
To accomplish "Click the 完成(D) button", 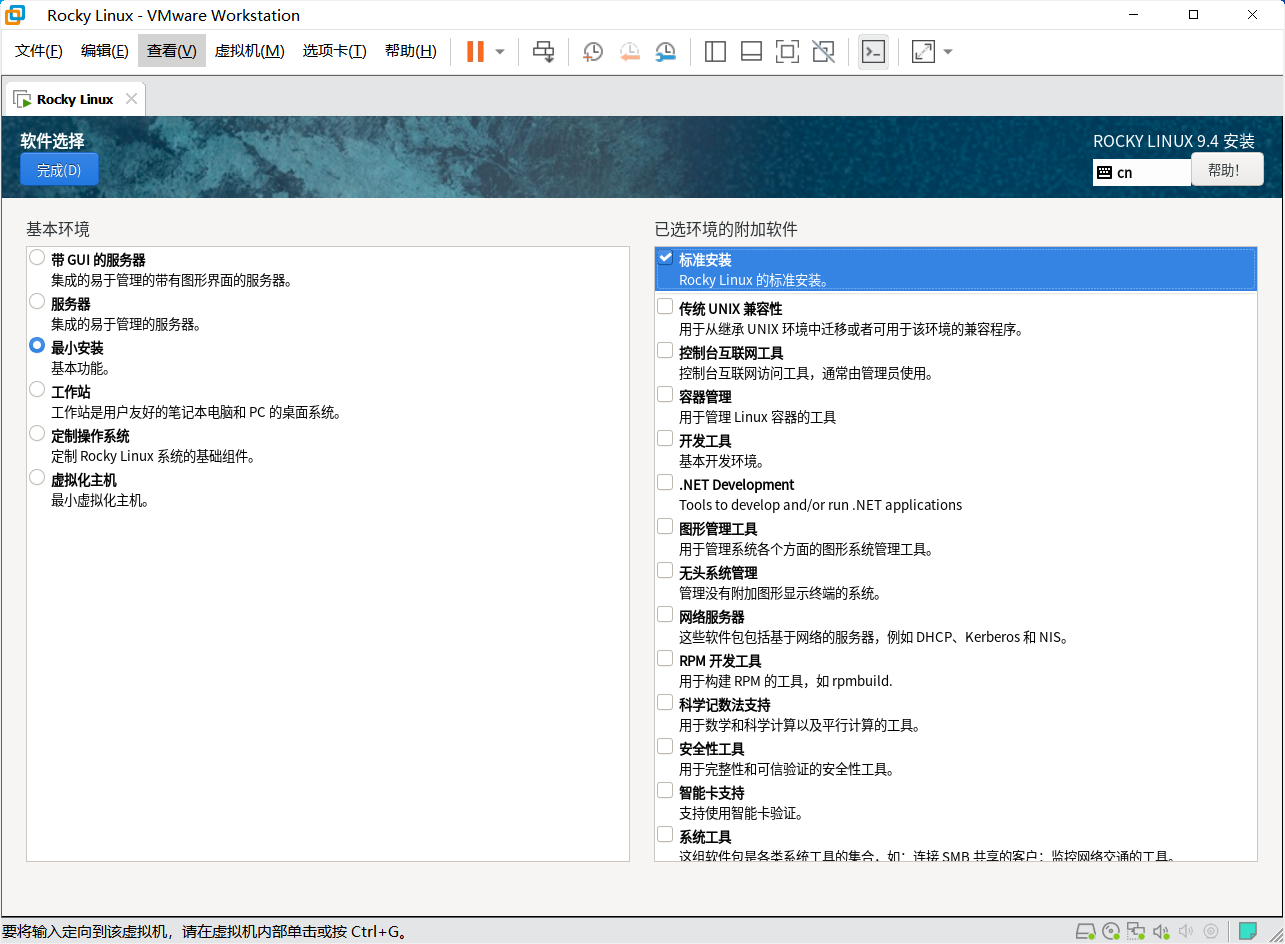I will tap(59, 169).
